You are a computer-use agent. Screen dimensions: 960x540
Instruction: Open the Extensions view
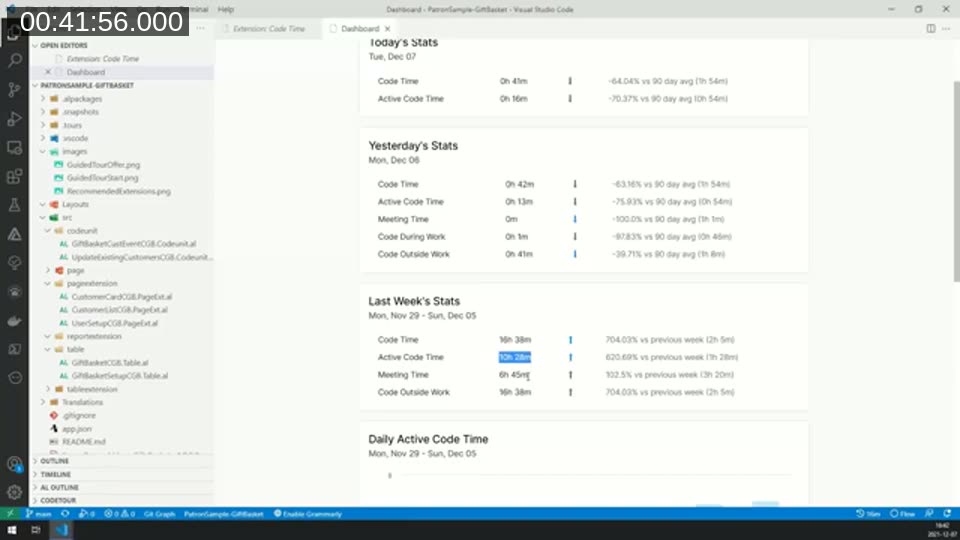[14, 177]
